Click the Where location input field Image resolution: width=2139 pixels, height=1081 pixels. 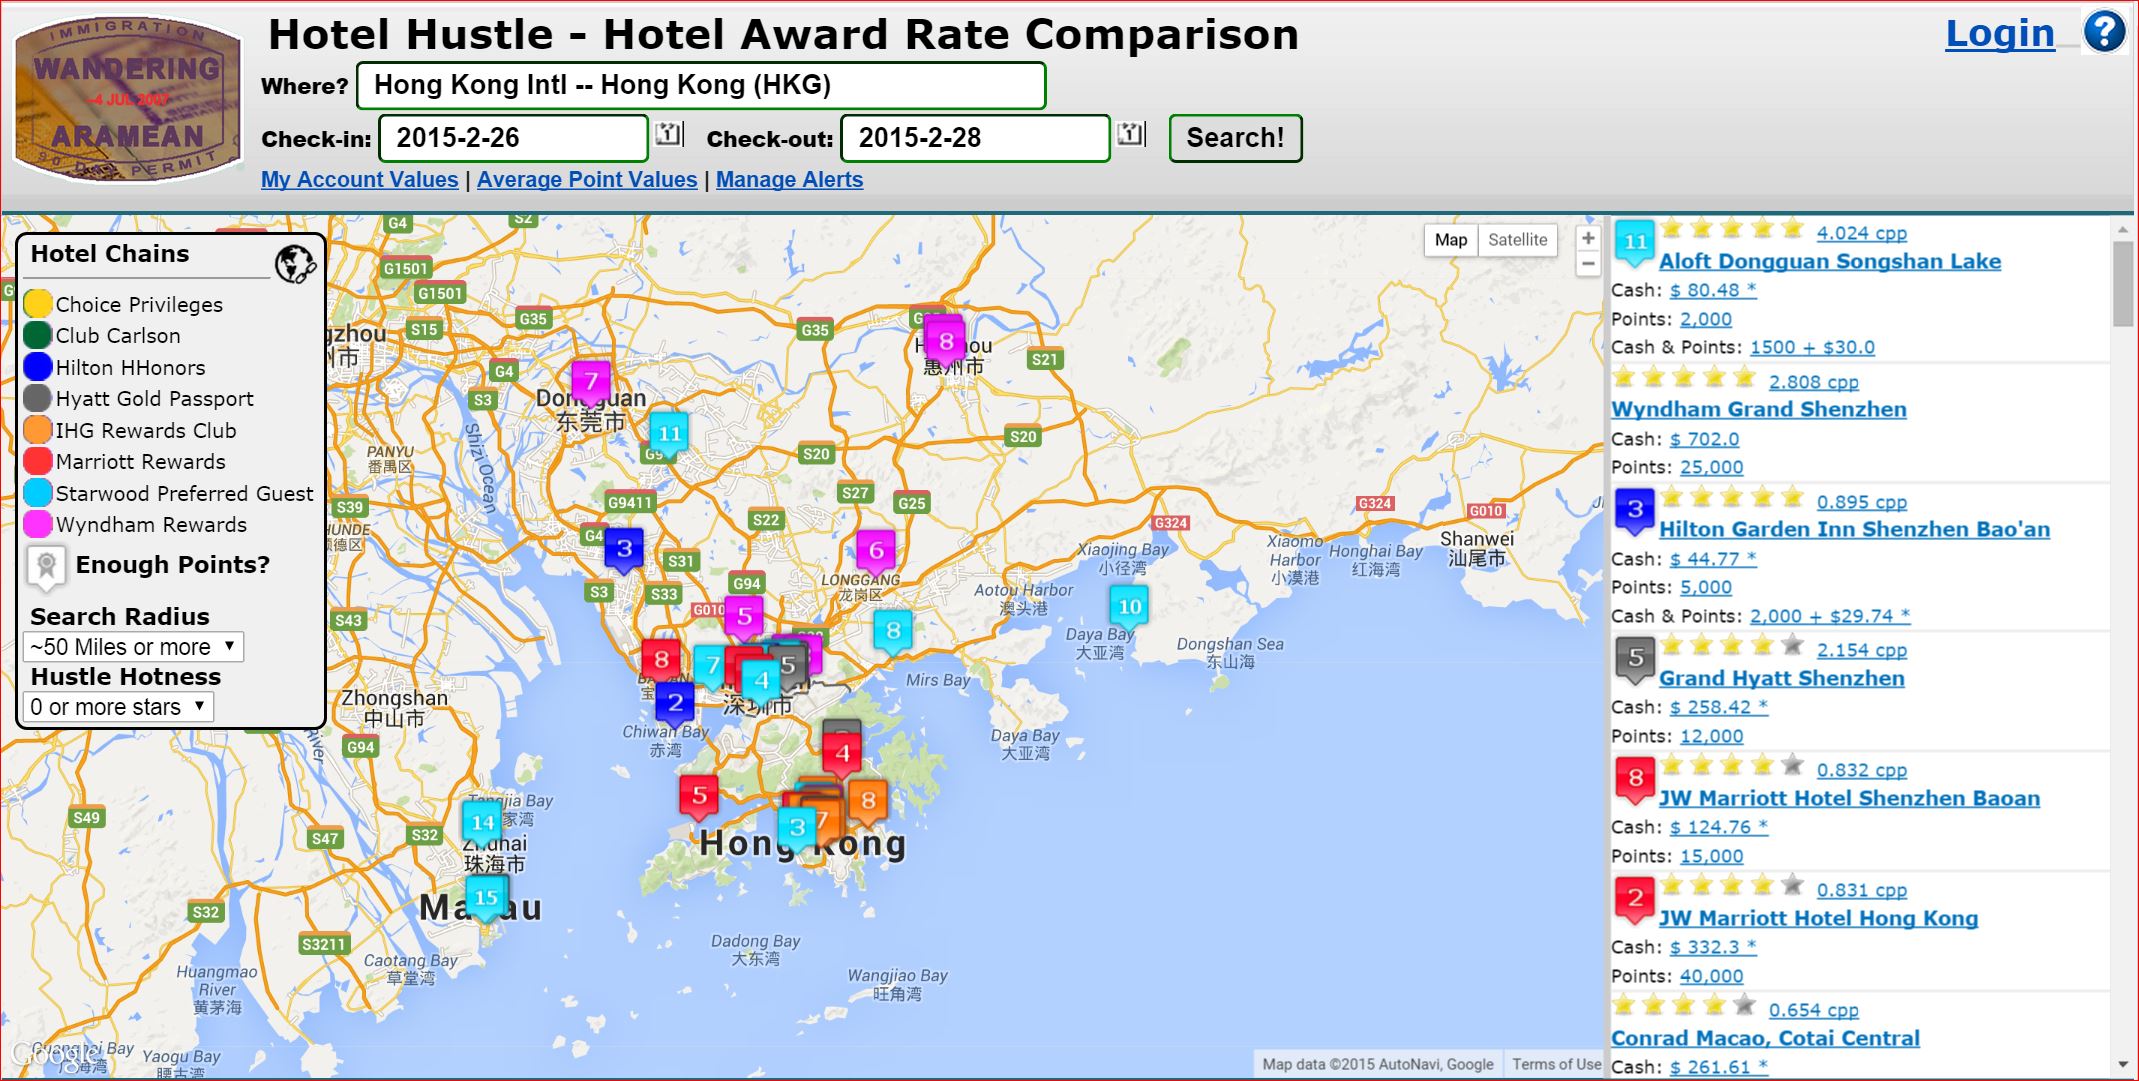tap(701, 86)
